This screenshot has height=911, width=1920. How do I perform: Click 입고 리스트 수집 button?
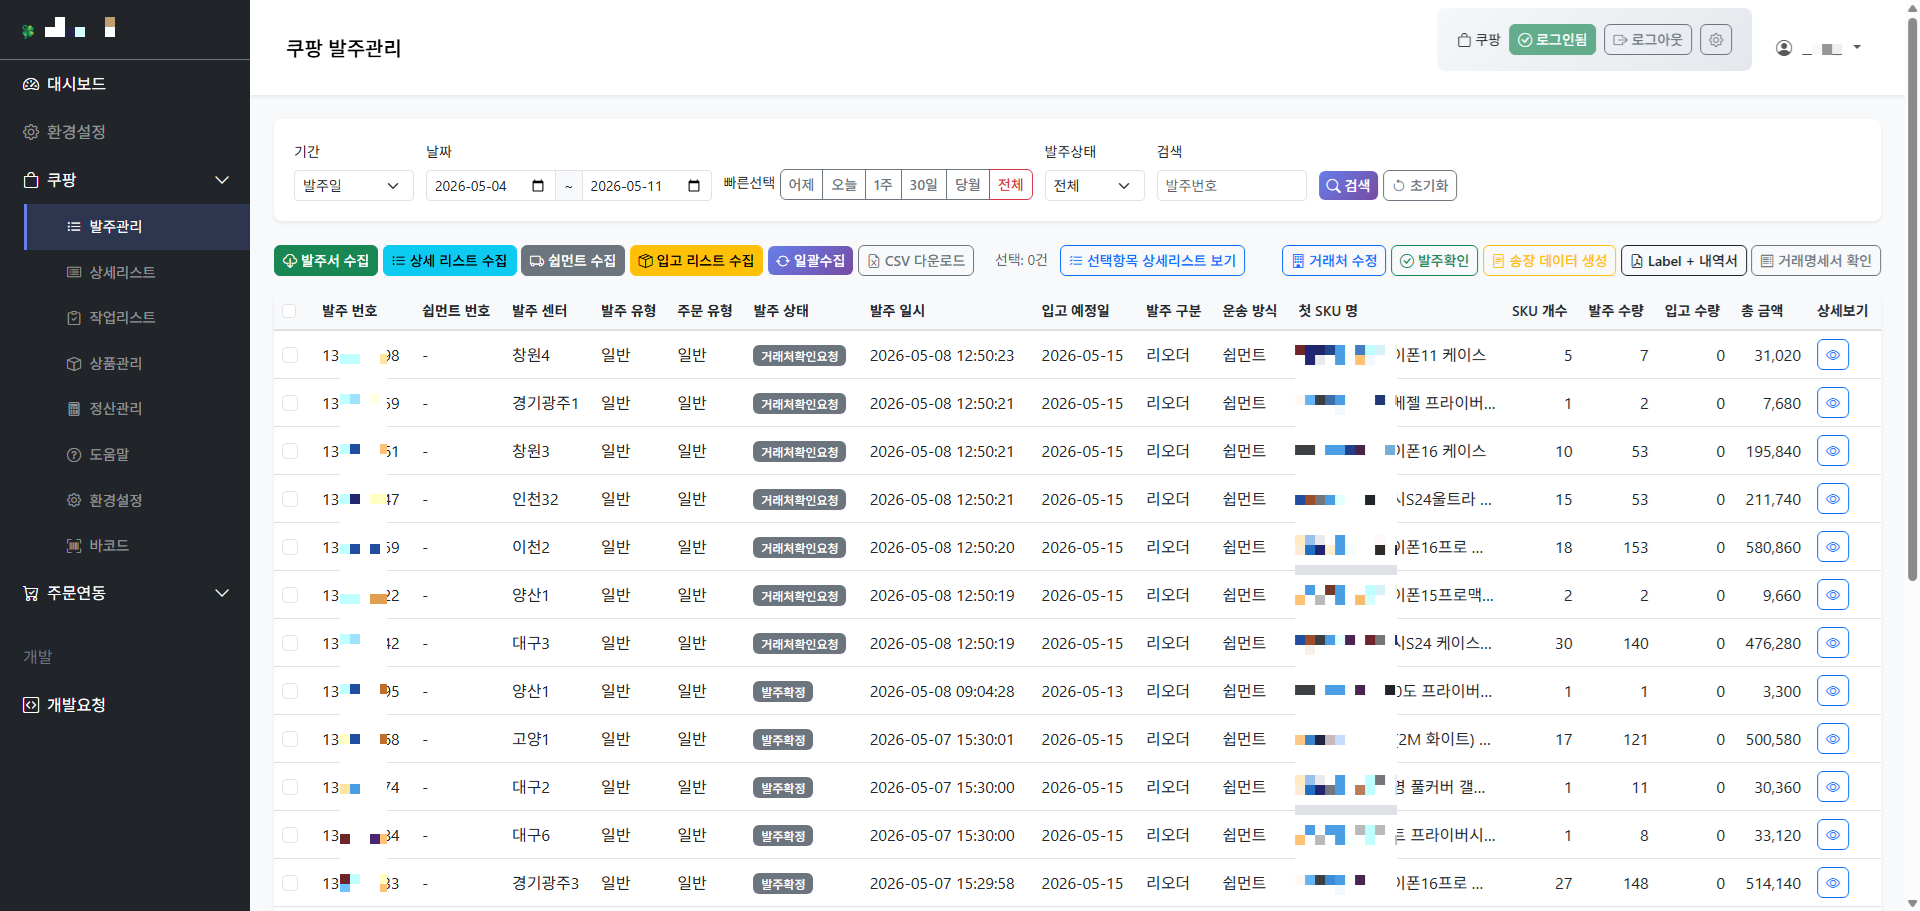coord(696,261)
